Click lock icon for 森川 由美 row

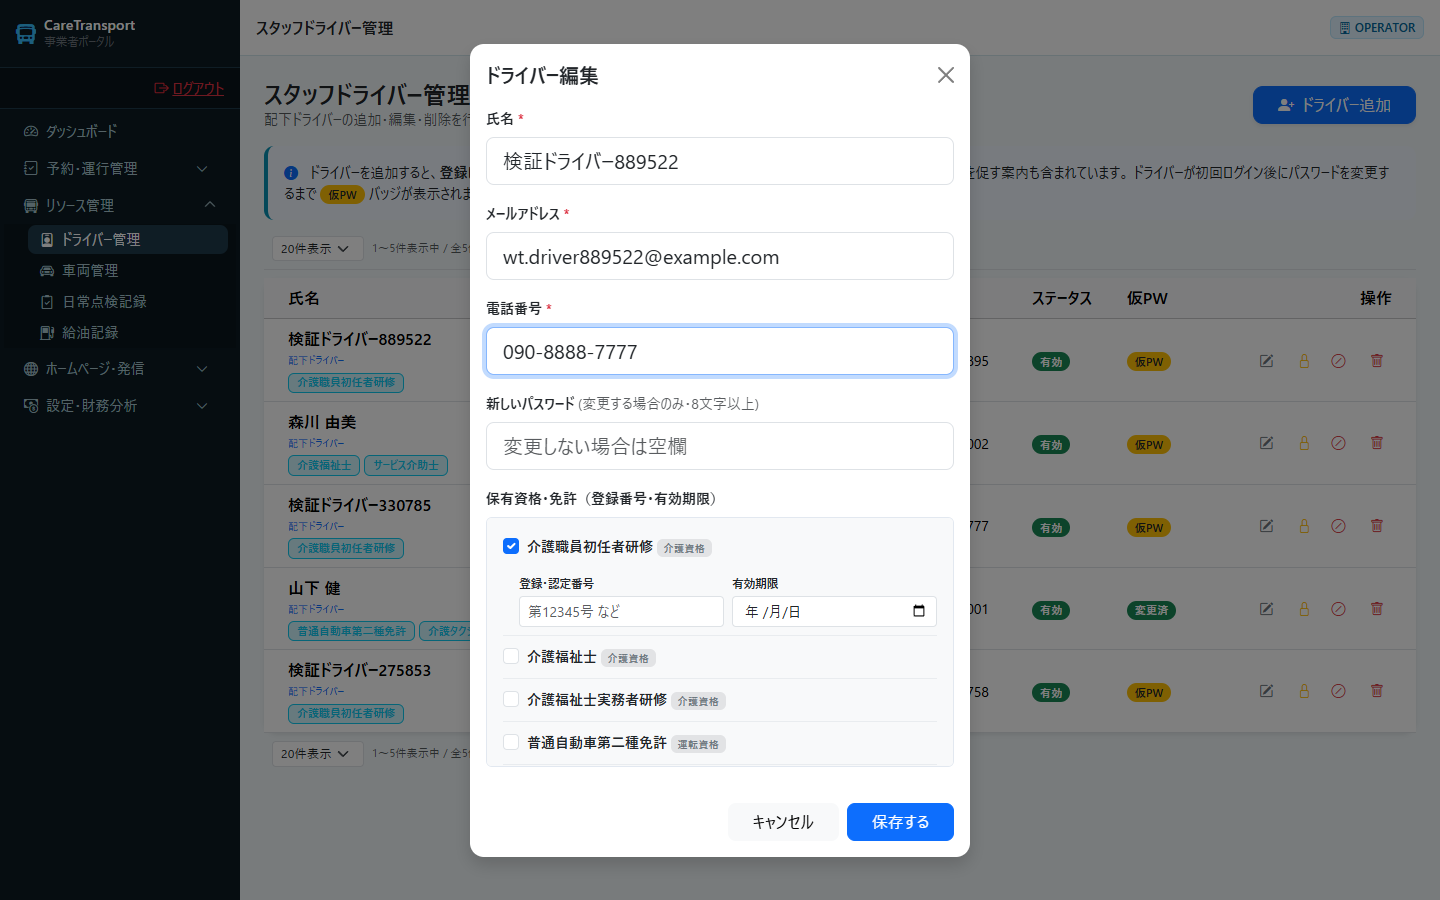point(1304,443)
